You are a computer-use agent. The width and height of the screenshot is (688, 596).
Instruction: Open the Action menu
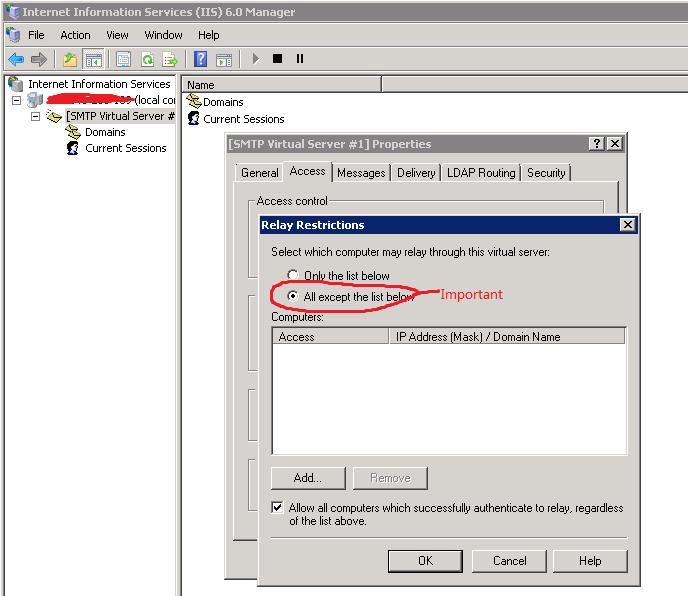point(75,35)
